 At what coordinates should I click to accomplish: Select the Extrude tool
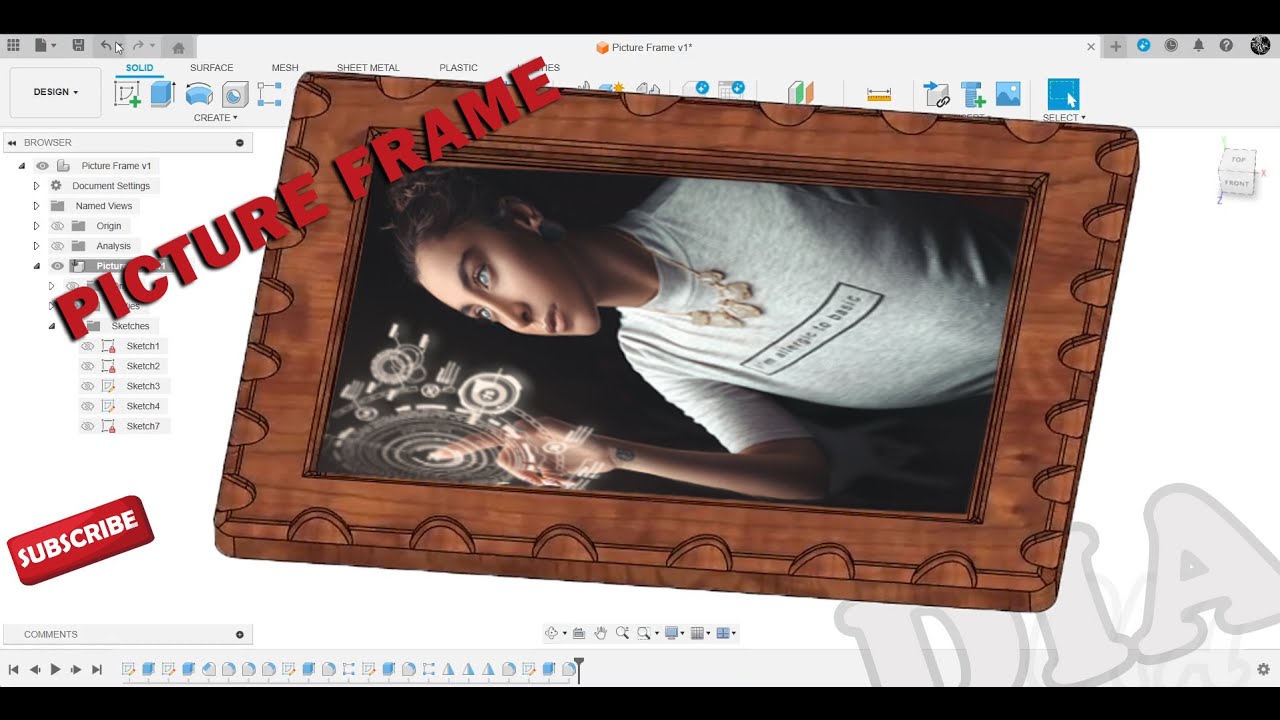click(162, 94)
